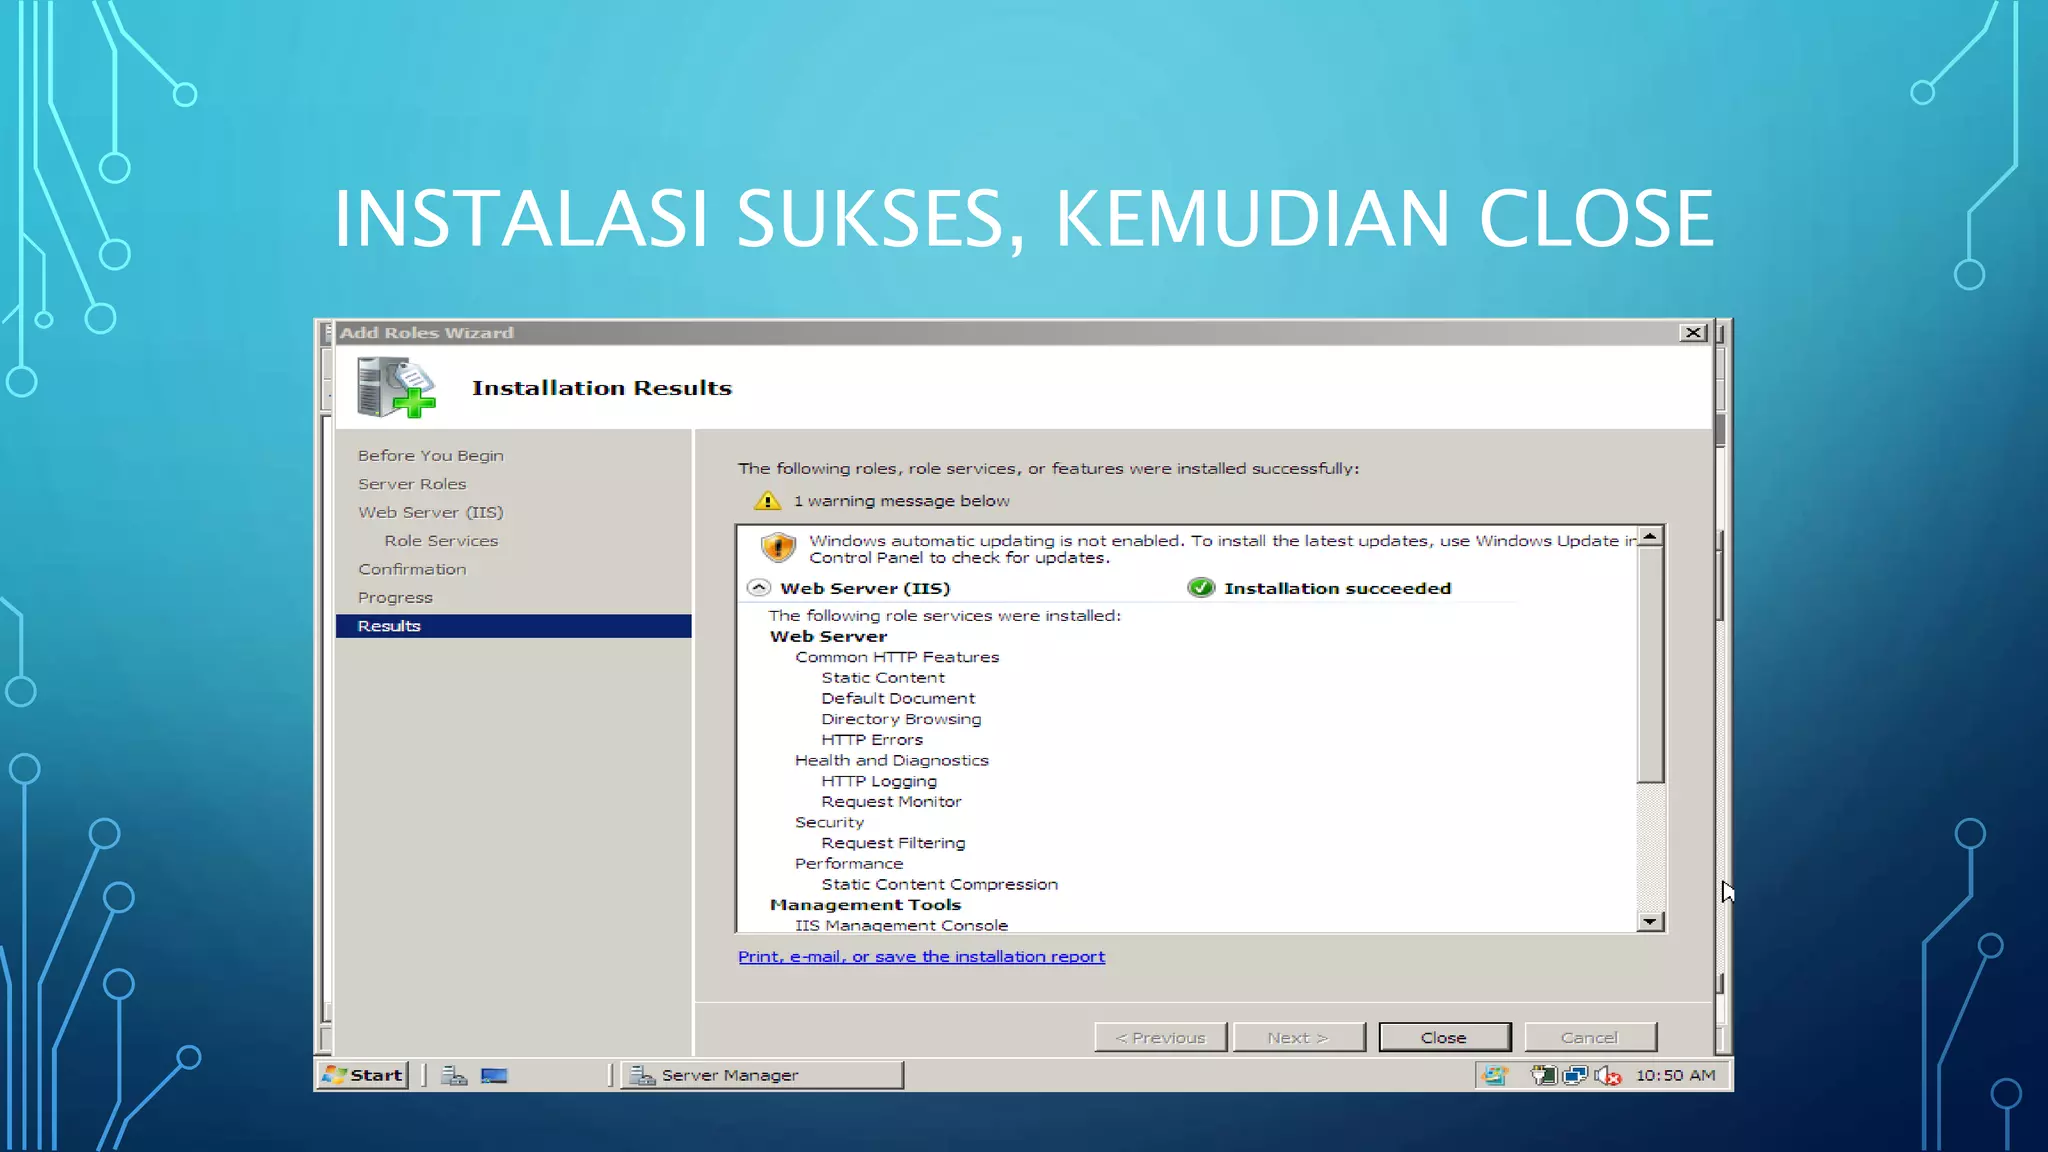The width and height of the screenshot is (2048, 1152).
Task: Click the results list scroll-up arrow
Action: point(1650,537)
